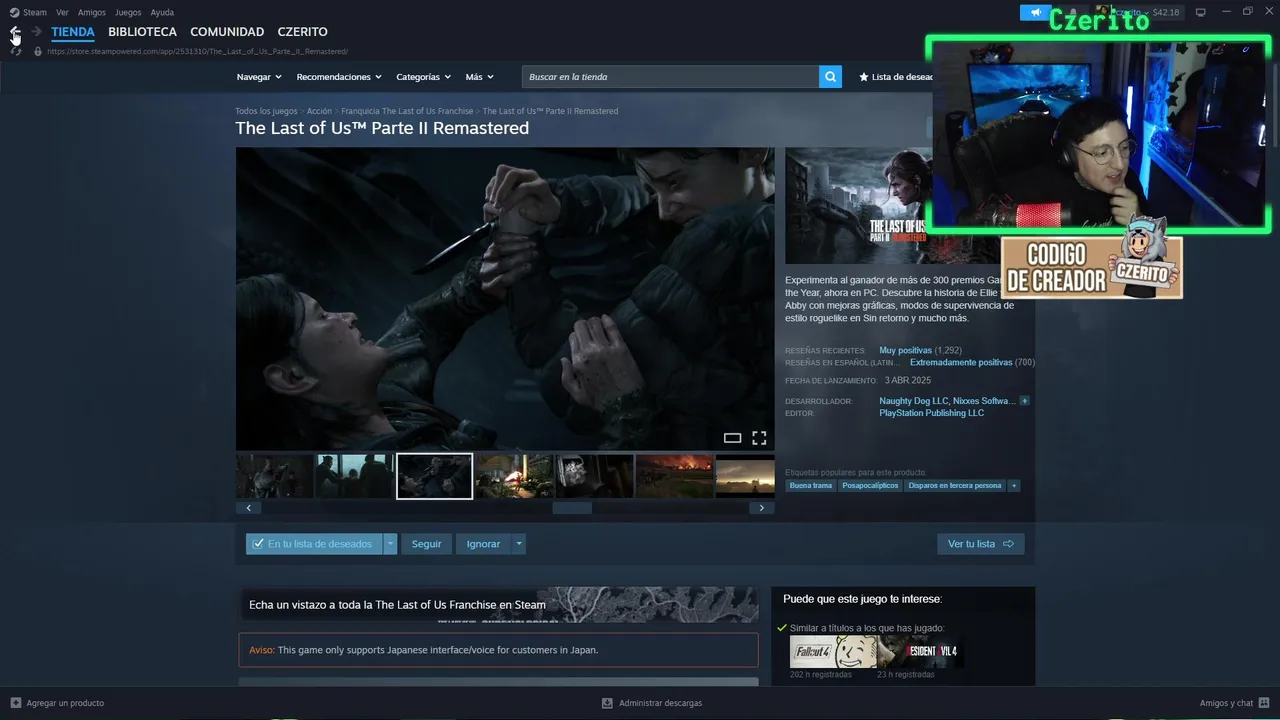Open the announcements megaphone button
1280x720 pixels.
(1035, 12)
